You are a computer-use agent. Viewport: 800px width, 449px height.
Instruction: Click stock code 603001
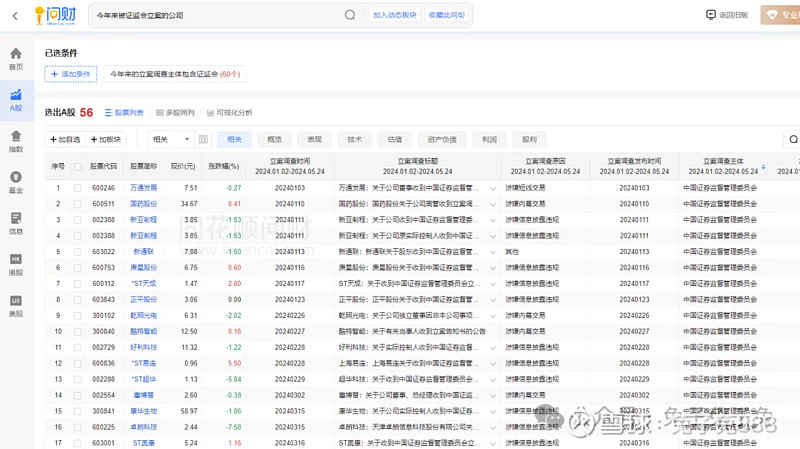[104, 443]
